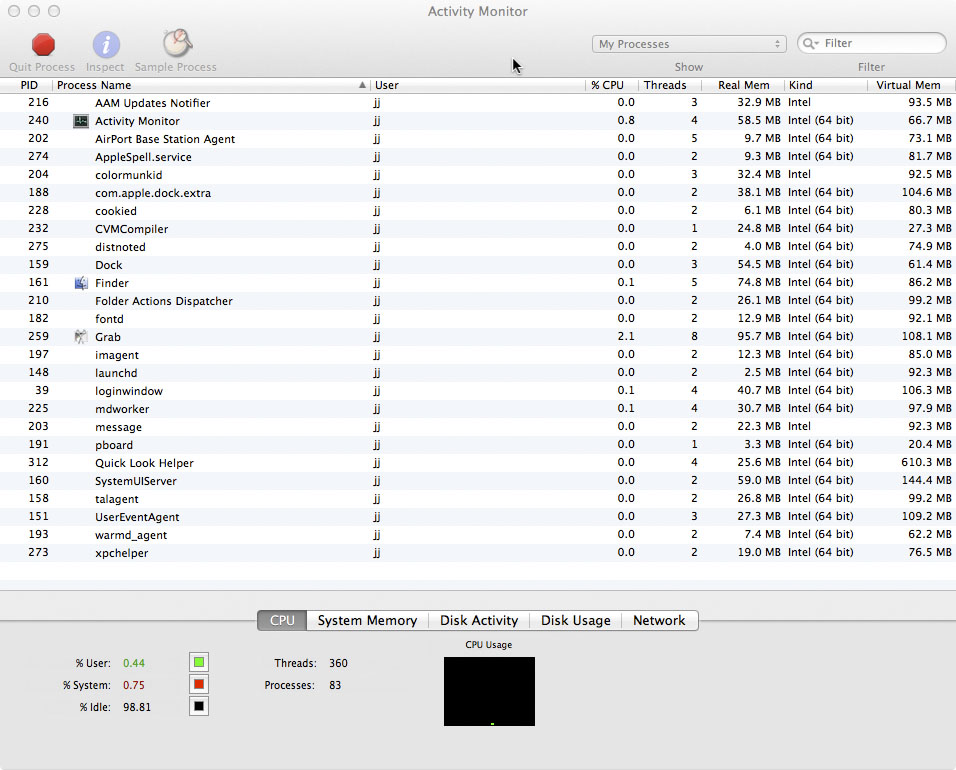Sort by Virtual Mem column header
This screenshot has width=956, height=770.
click(908, 85)
